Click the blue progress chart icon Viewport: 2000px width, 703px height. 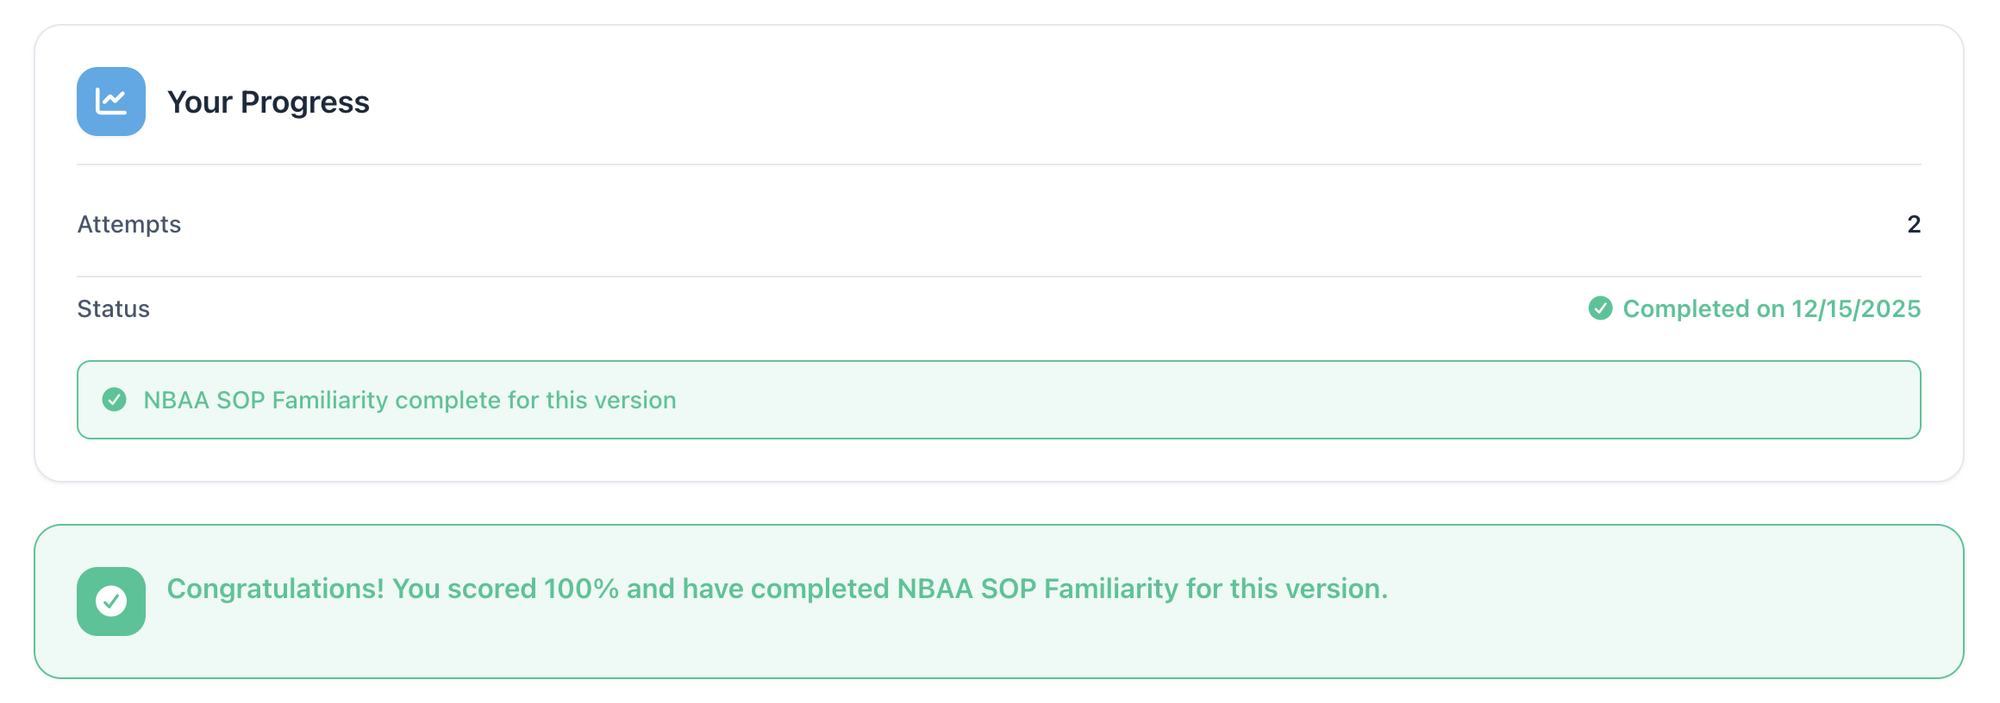pos(111,101)
